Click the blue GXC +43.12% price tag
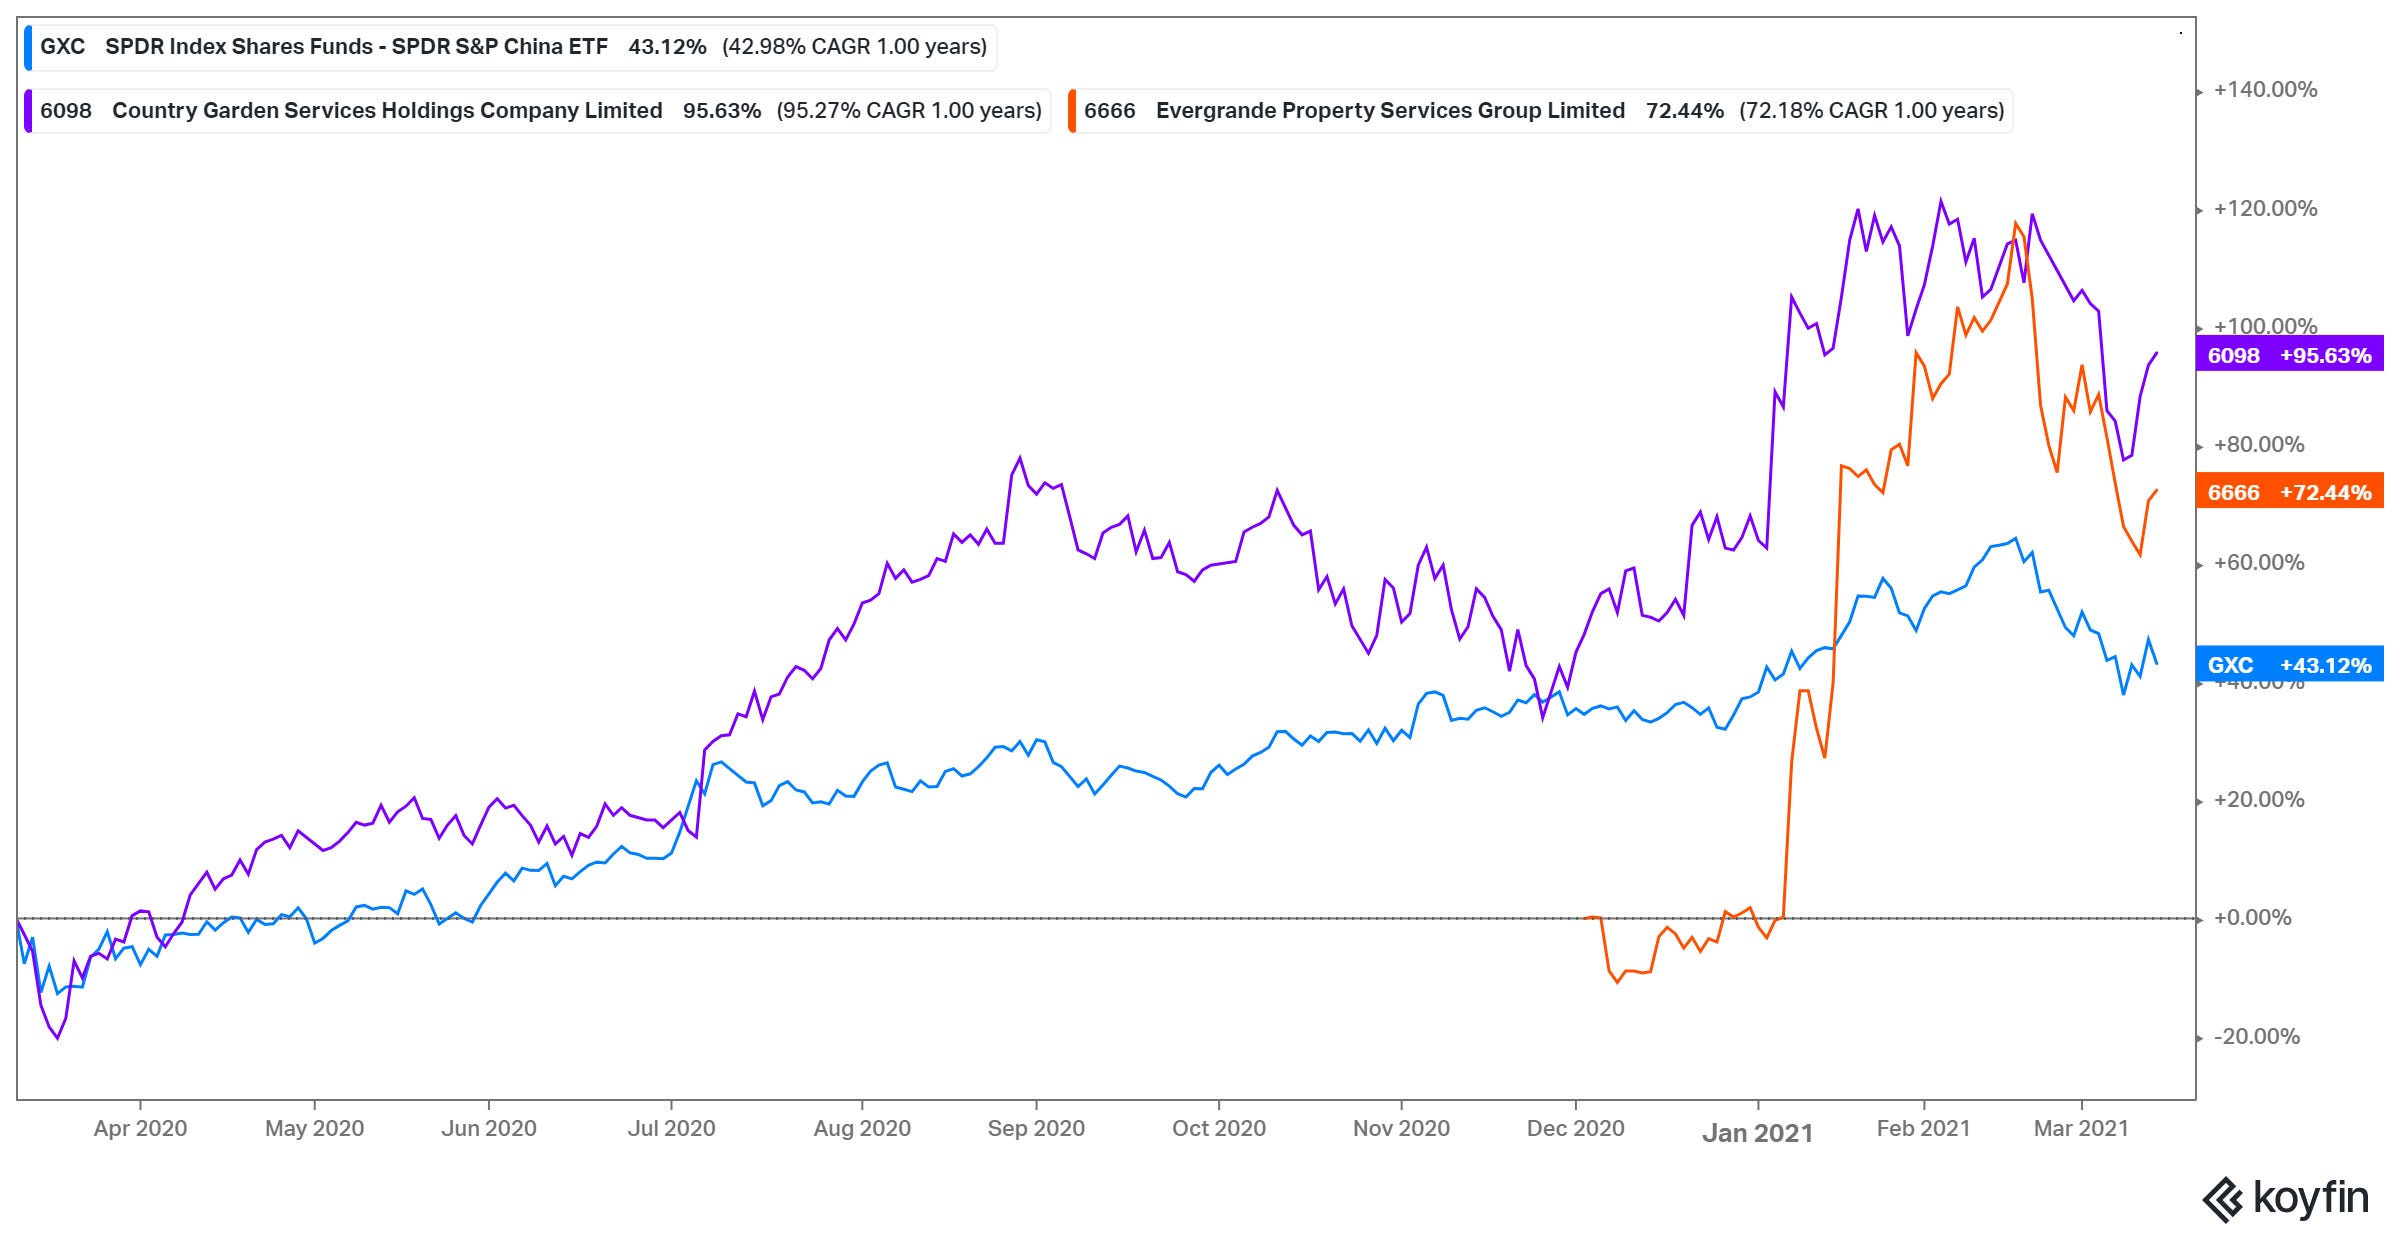This screenshot has height=1240, width=2400. [2289, 665]
